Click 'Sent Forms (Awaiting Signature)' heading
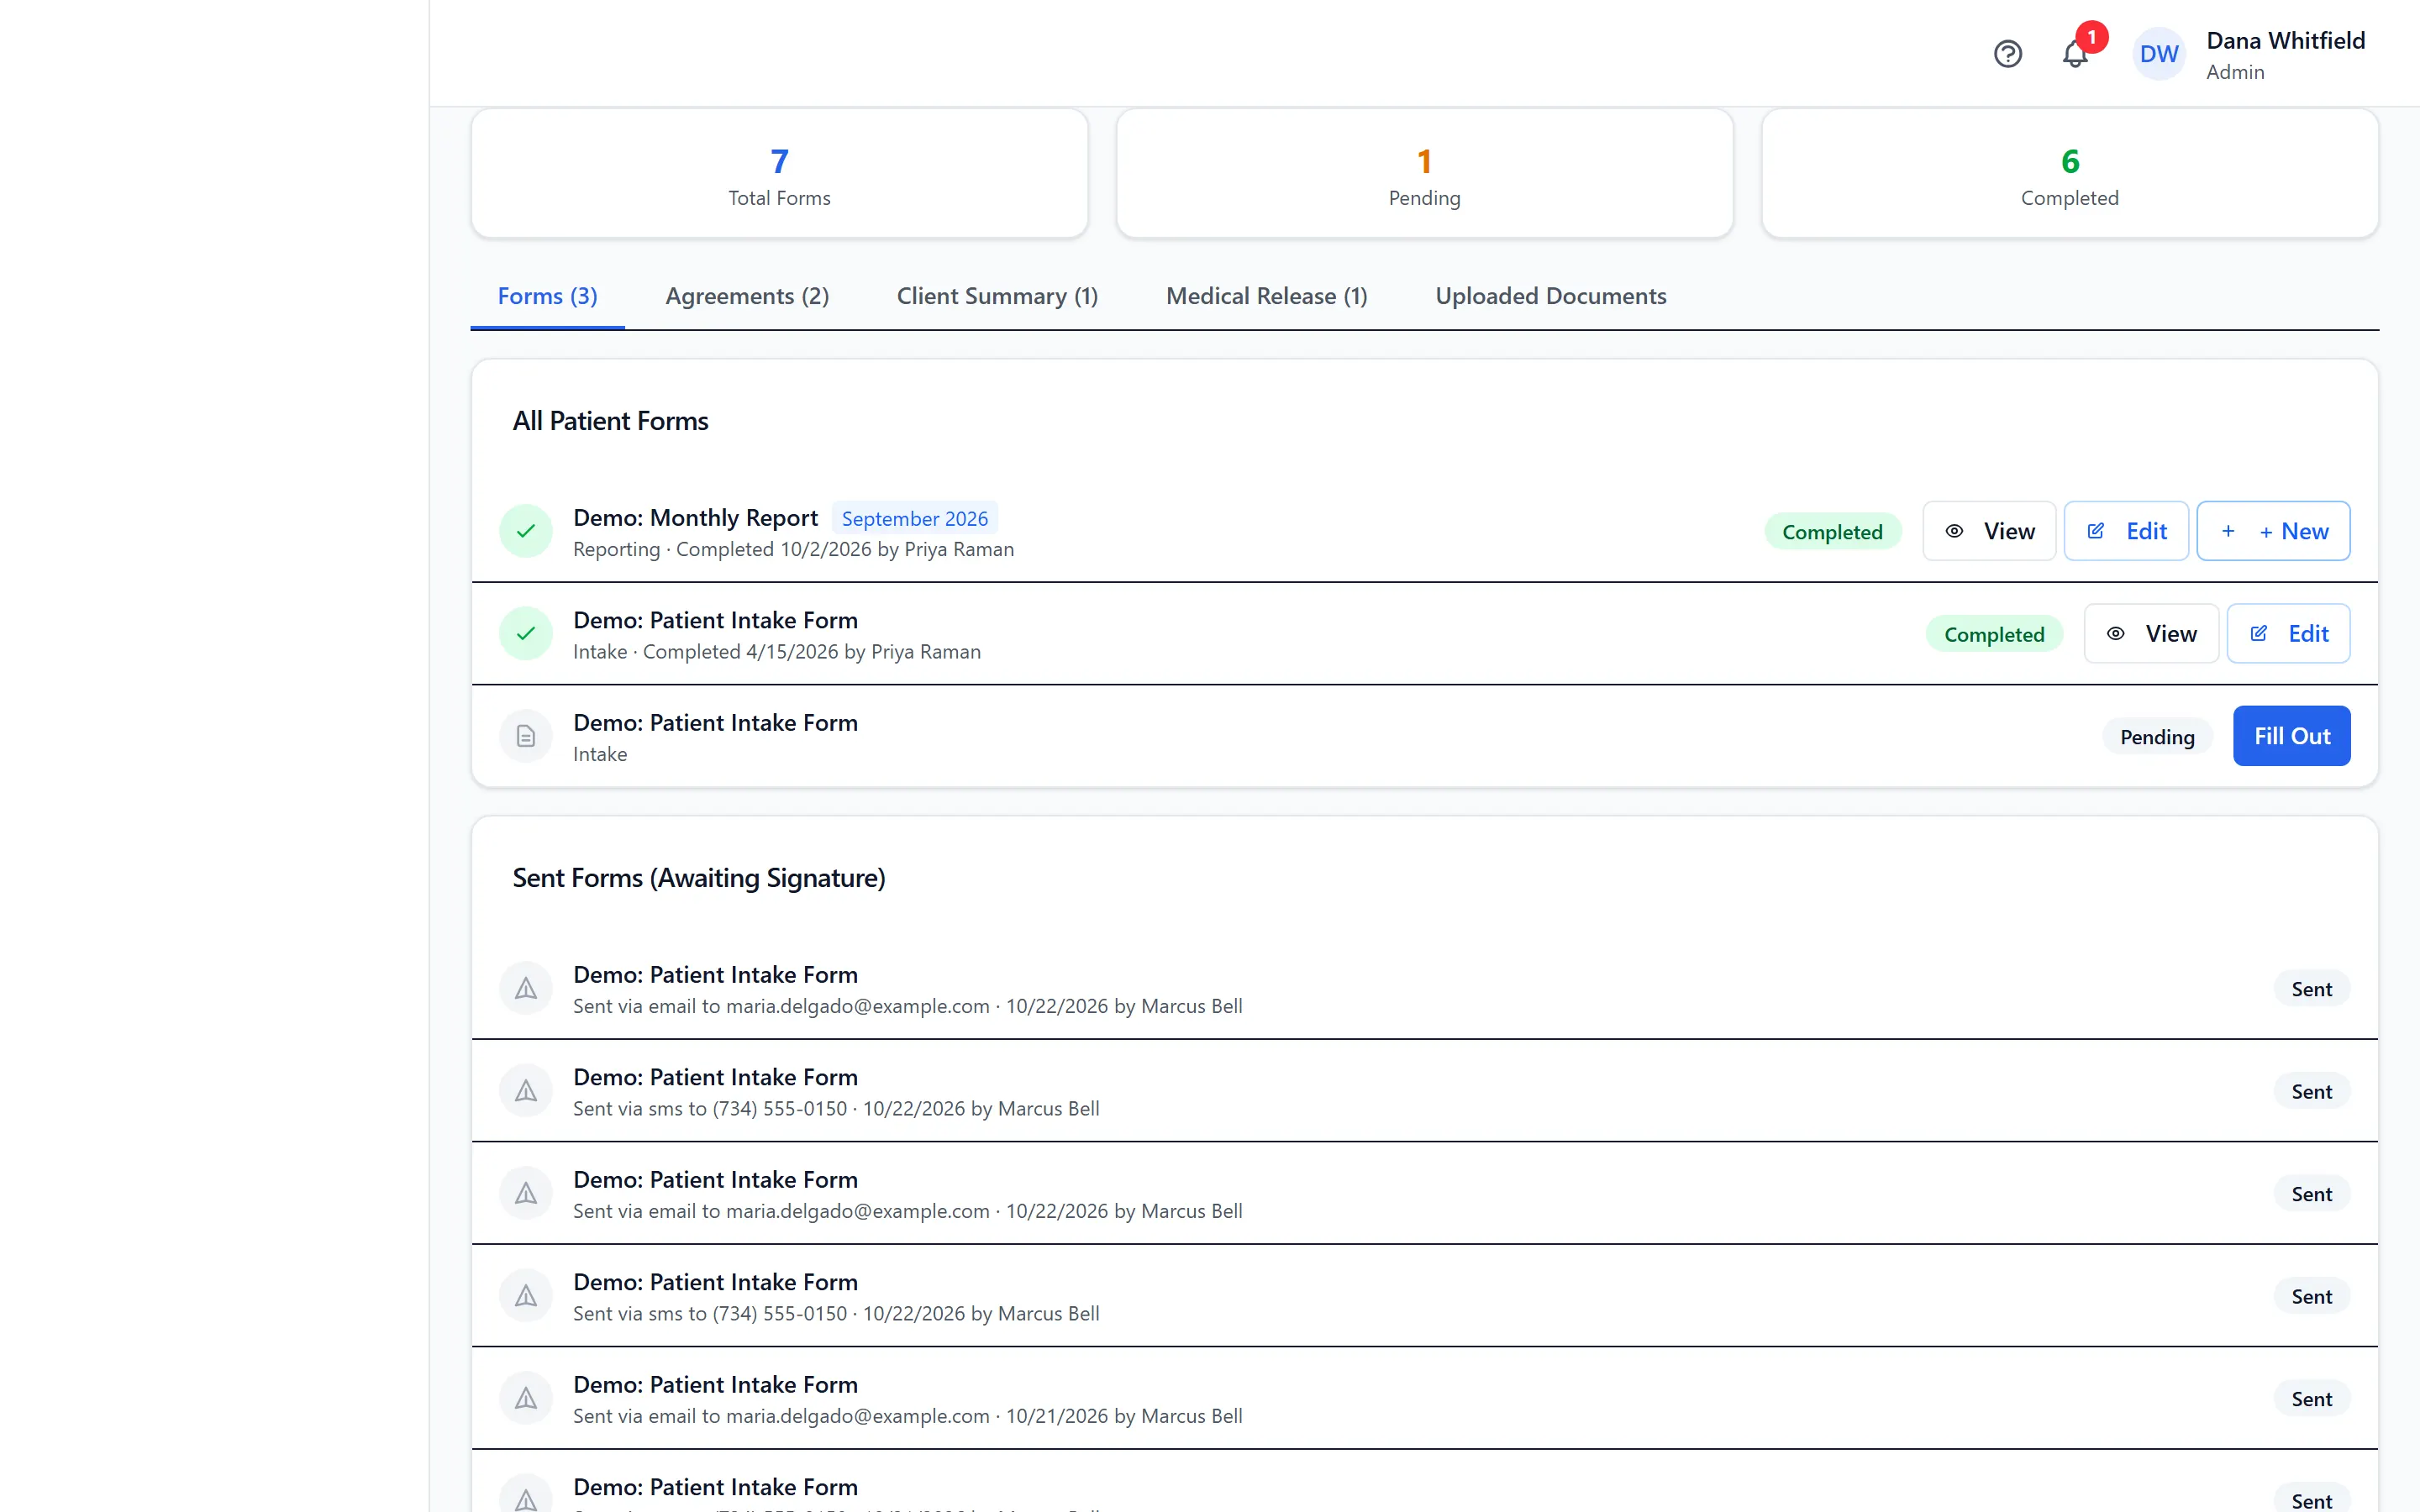This screenshot has width=2420, height=1512. coord(698,878)
